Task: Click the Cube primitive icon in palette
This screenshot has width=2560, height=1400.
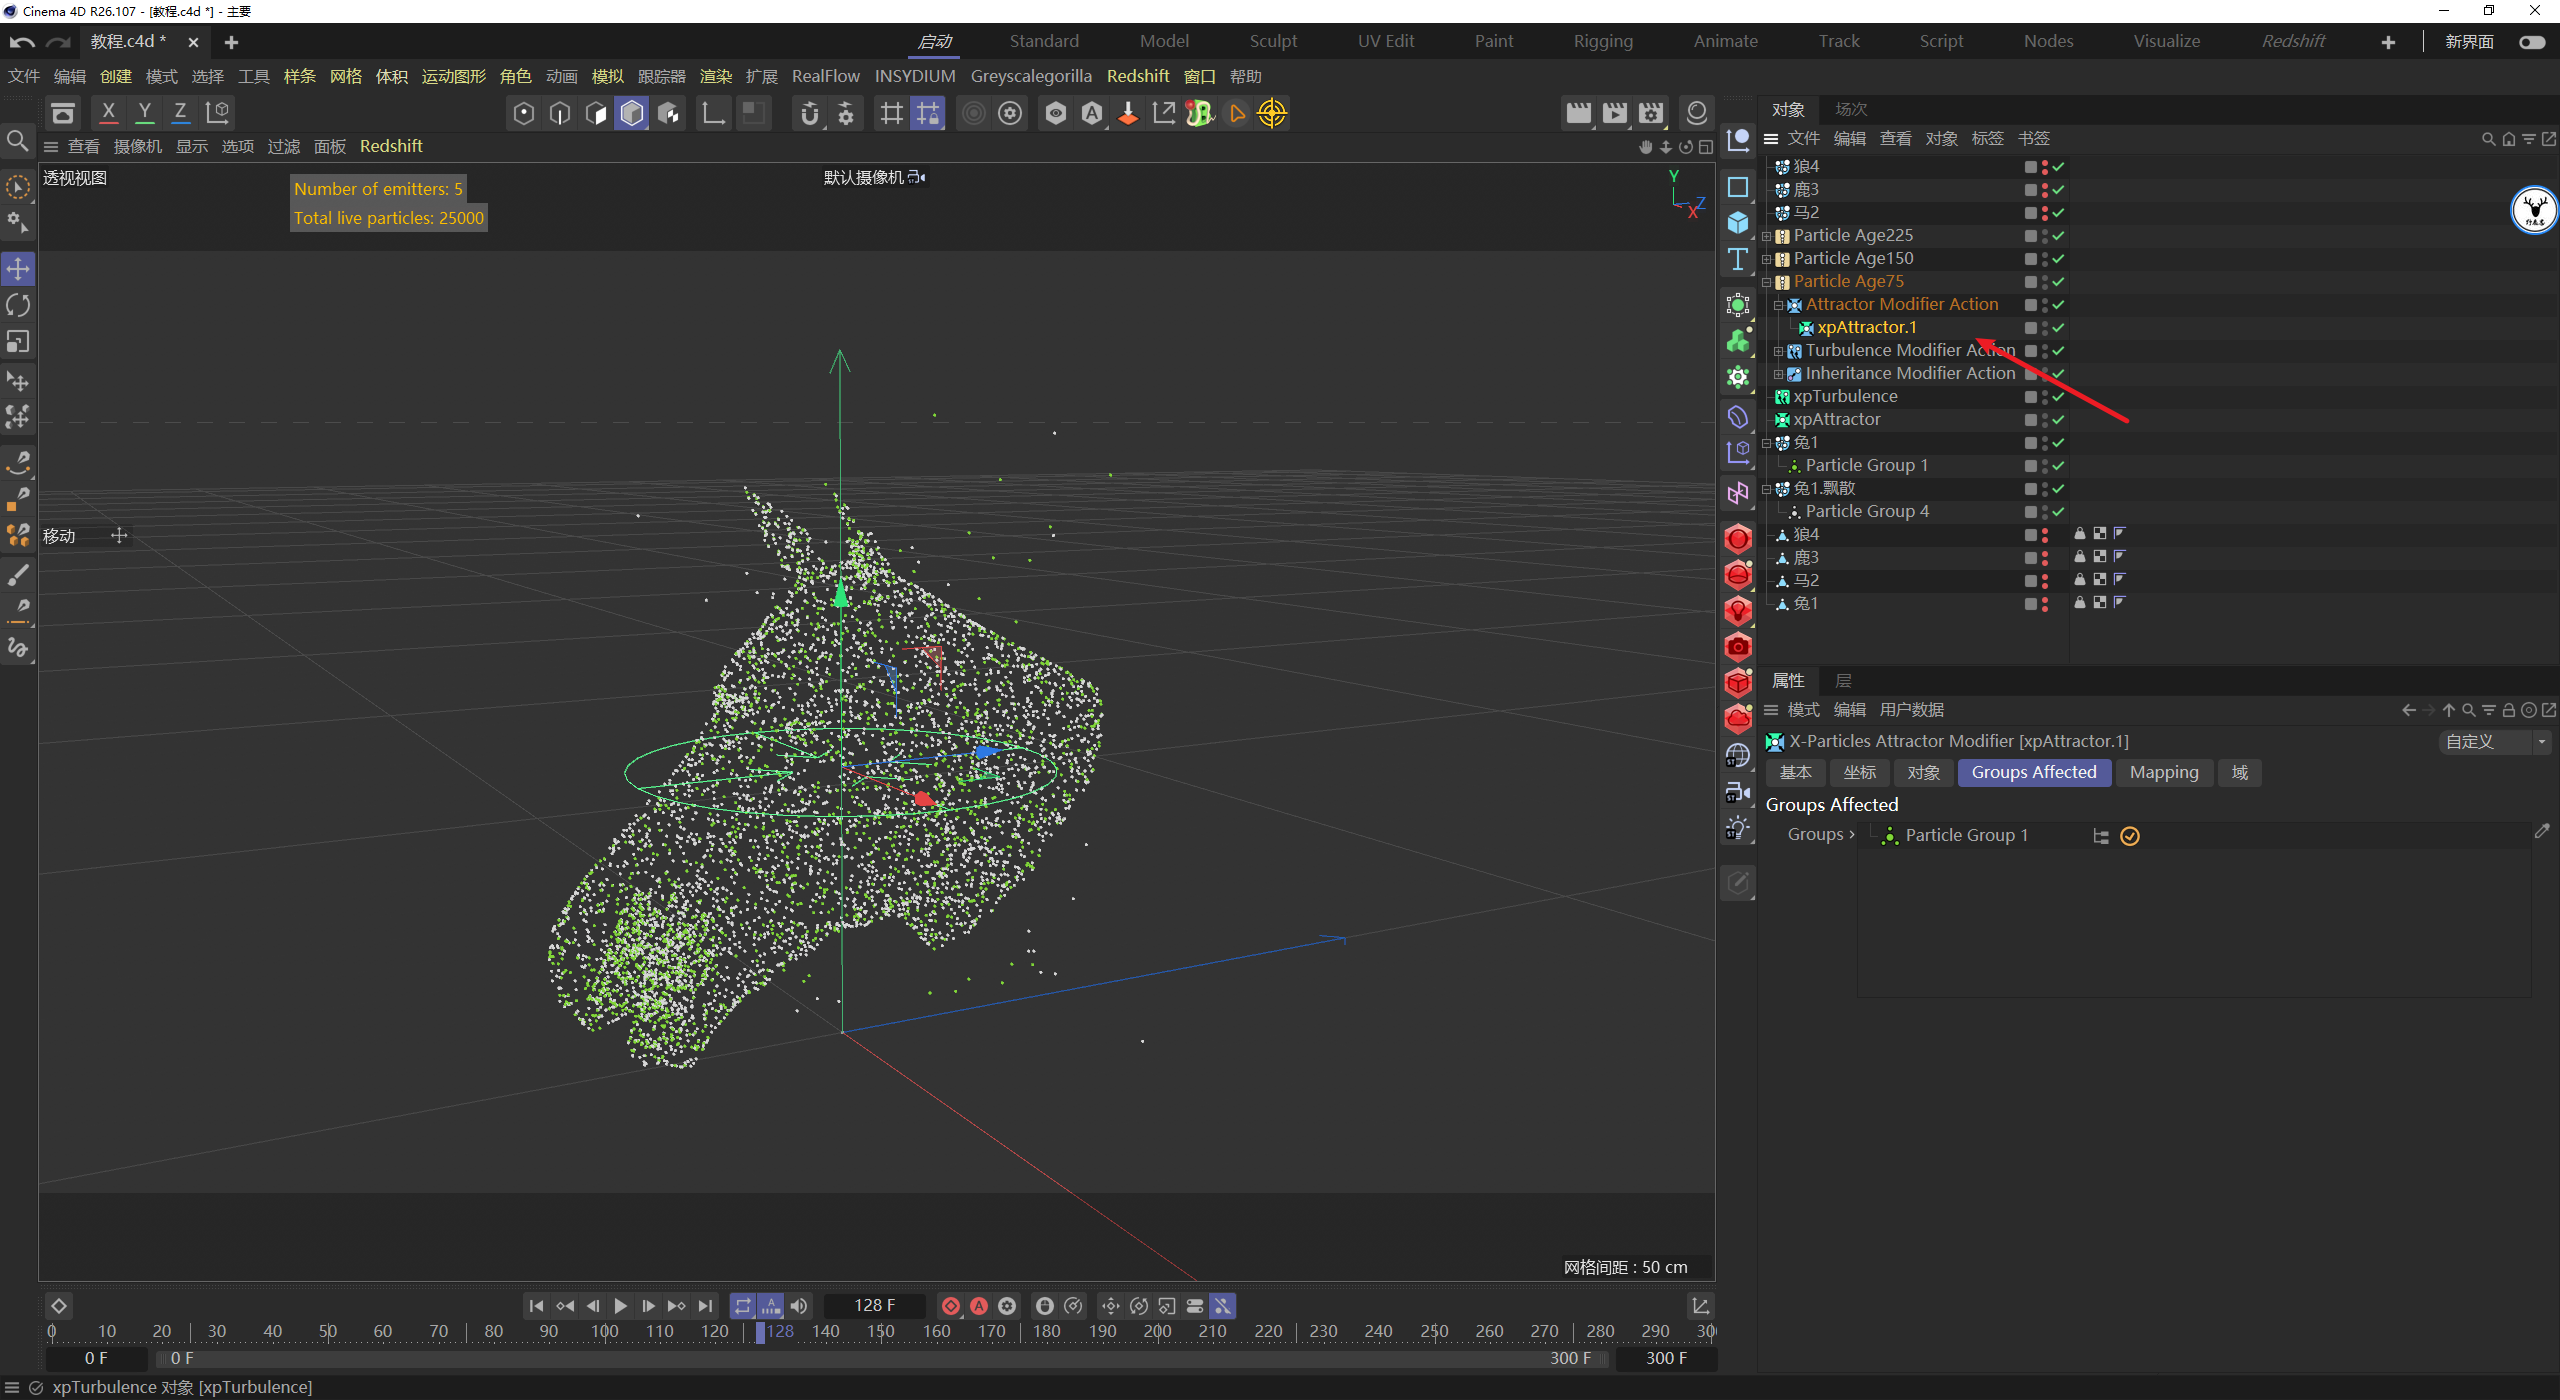Action: [1738, 222]
